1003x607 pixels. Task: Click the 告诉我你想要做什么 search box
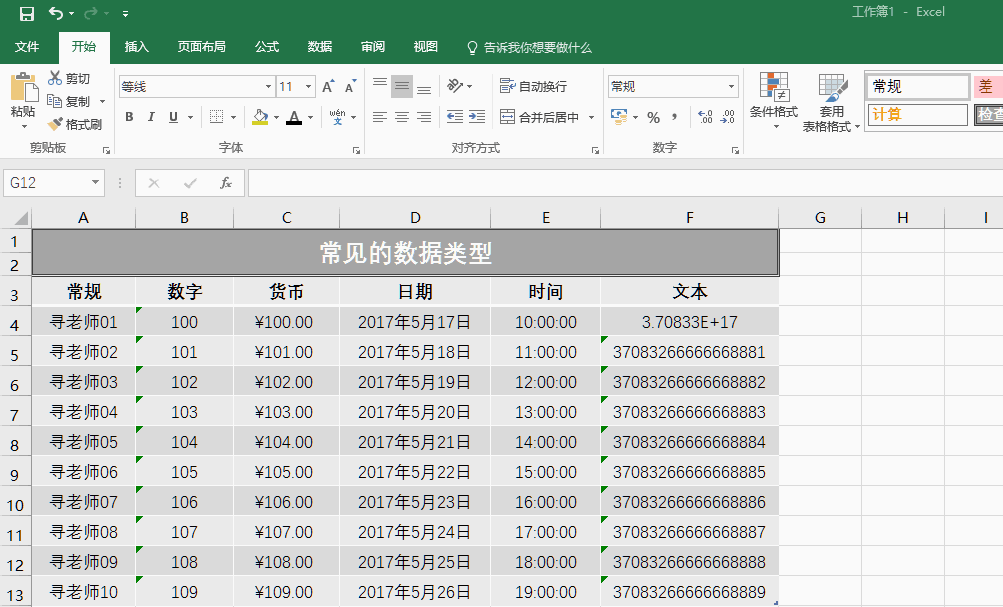click(x=530, y=47)
